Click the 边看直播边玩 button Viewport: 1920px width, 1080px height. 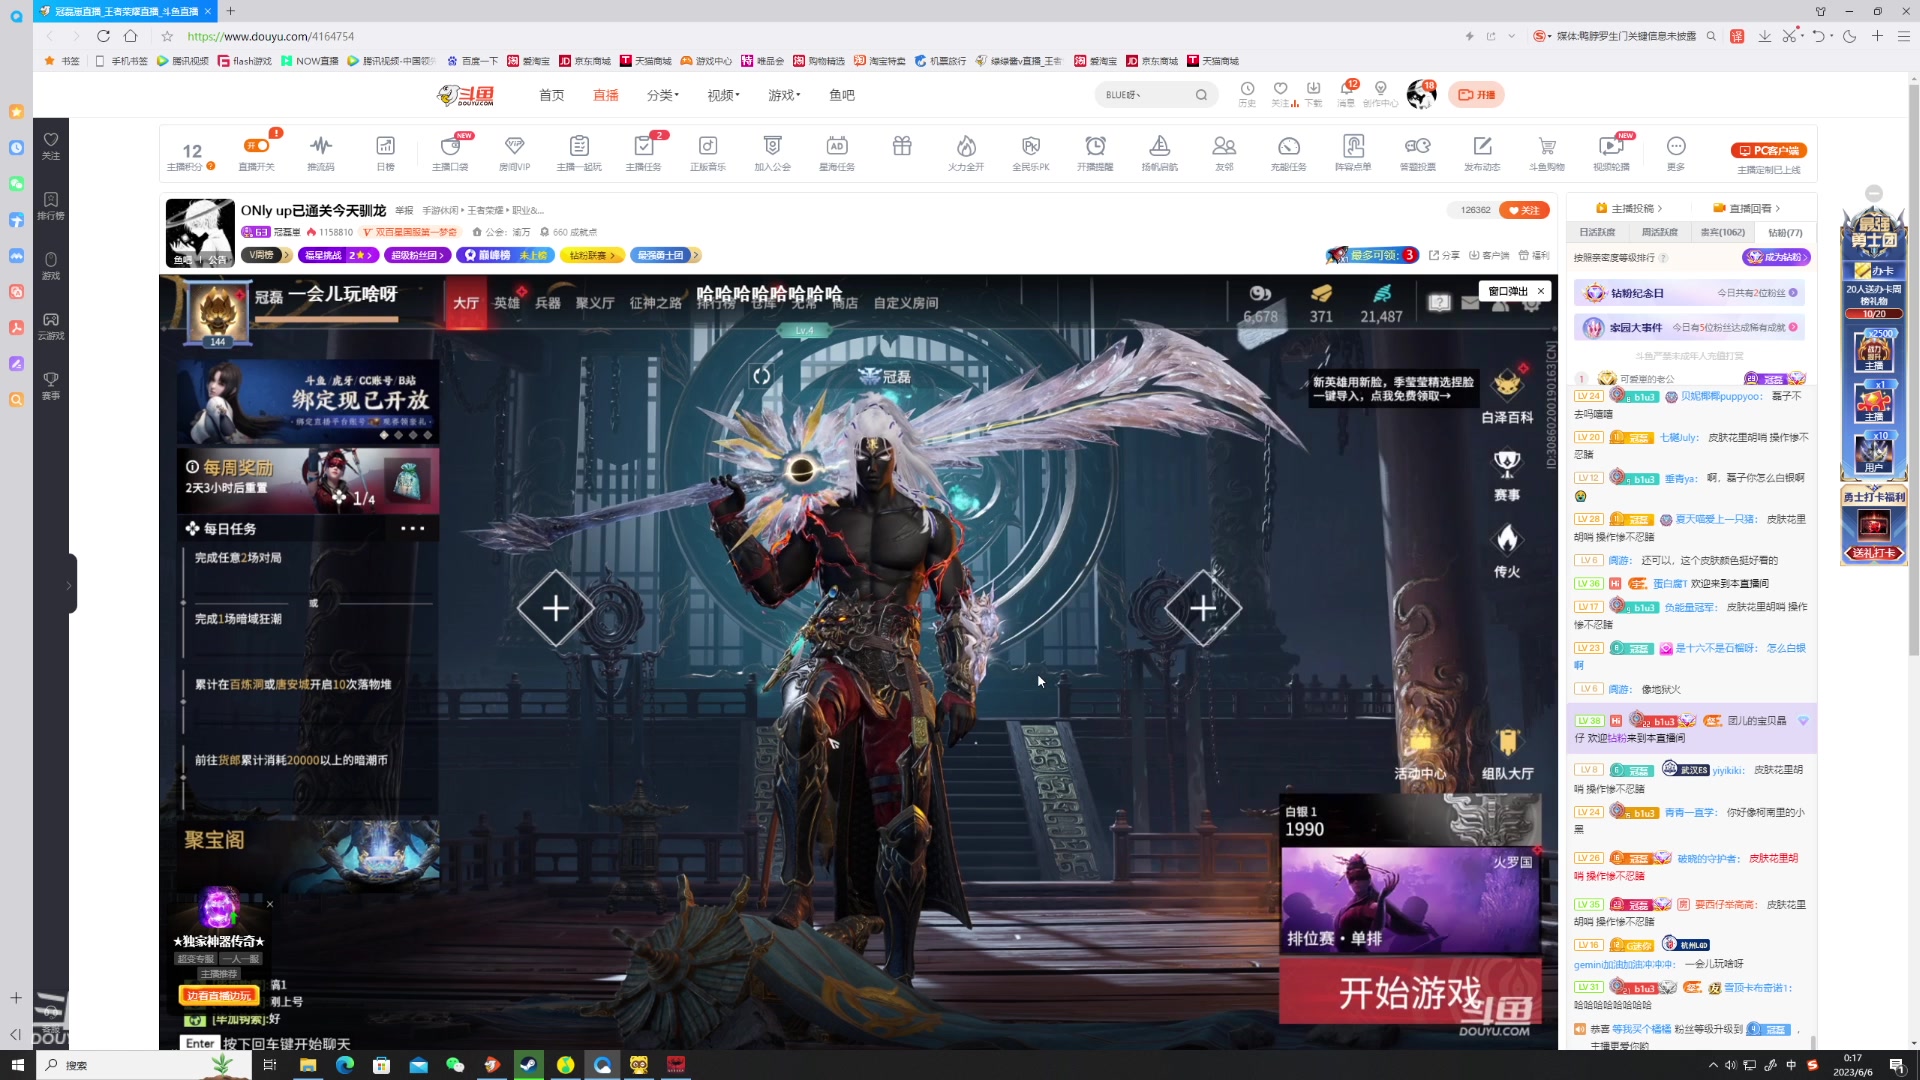tap(219, 995)
